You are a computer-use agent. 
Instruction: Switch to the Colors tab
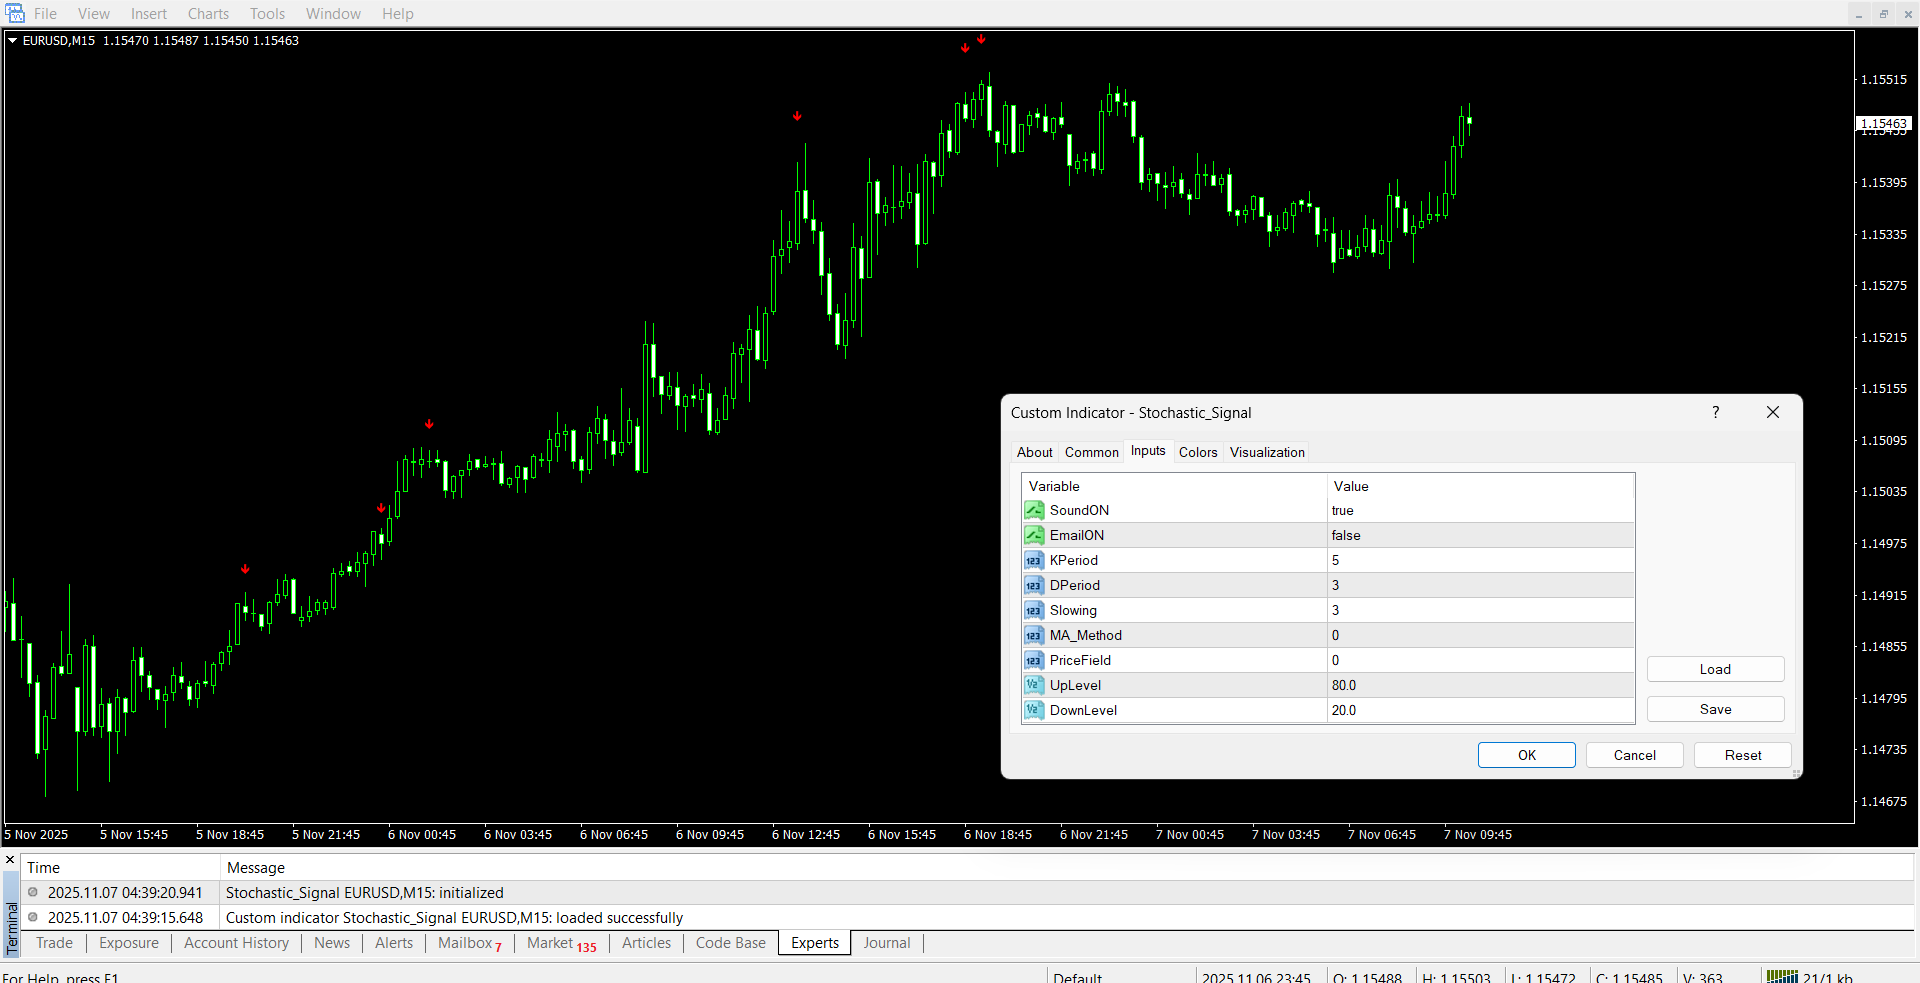pos(1197,453)
